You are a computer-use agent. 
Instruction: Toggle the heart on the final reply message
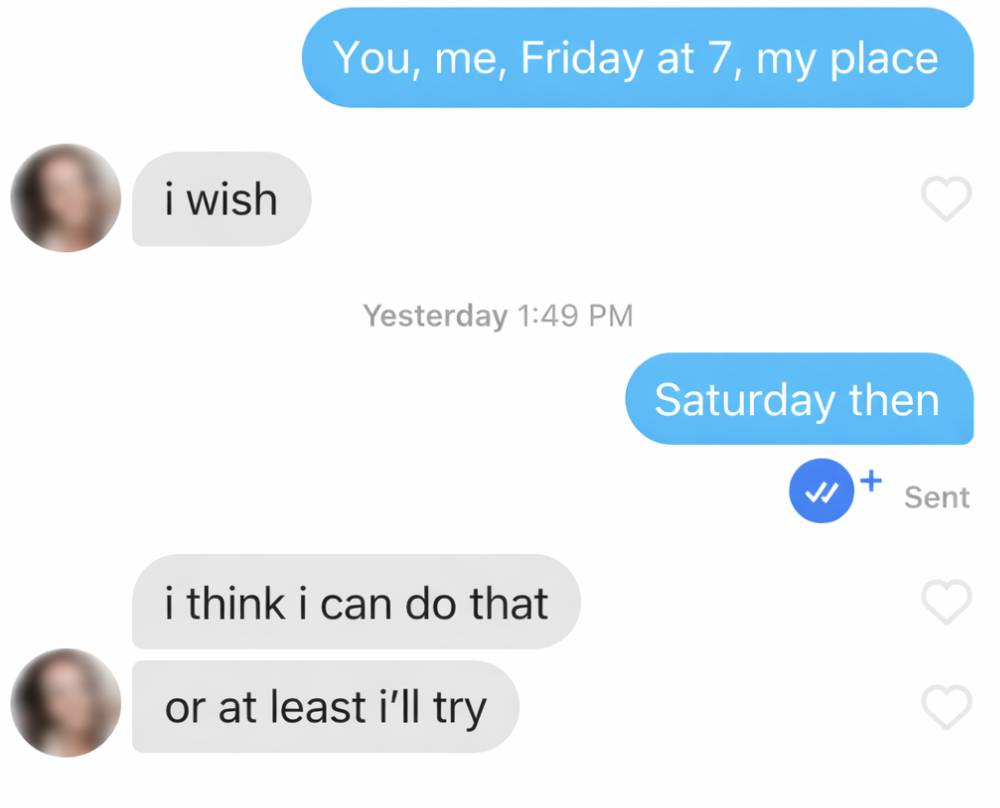pos(946,706)
